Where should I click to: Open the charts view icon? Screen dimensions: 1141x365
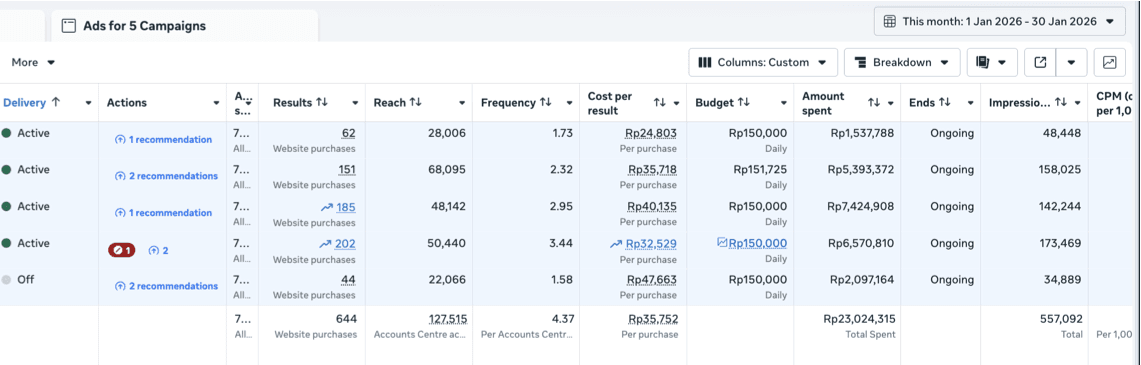1109,63
